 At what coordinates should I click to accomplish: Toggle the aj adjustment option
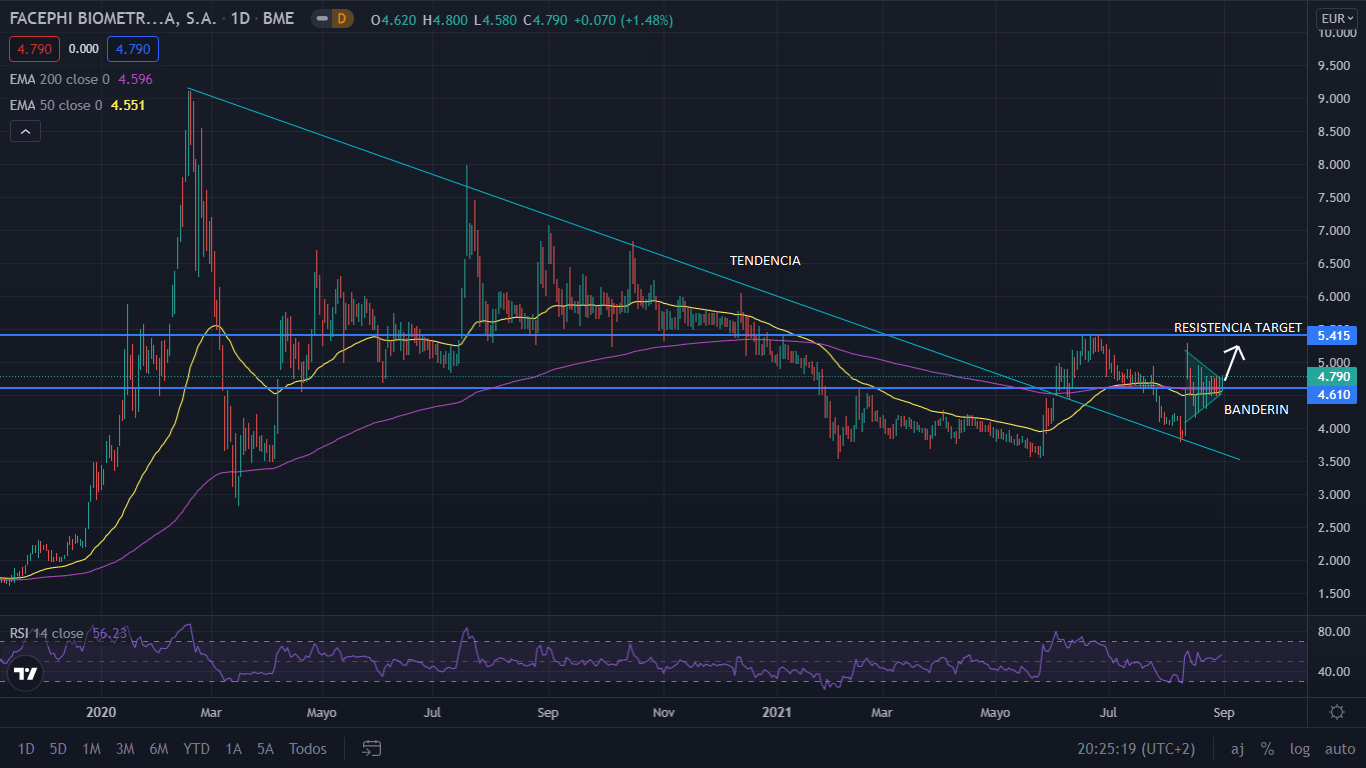pos(1237,748)
